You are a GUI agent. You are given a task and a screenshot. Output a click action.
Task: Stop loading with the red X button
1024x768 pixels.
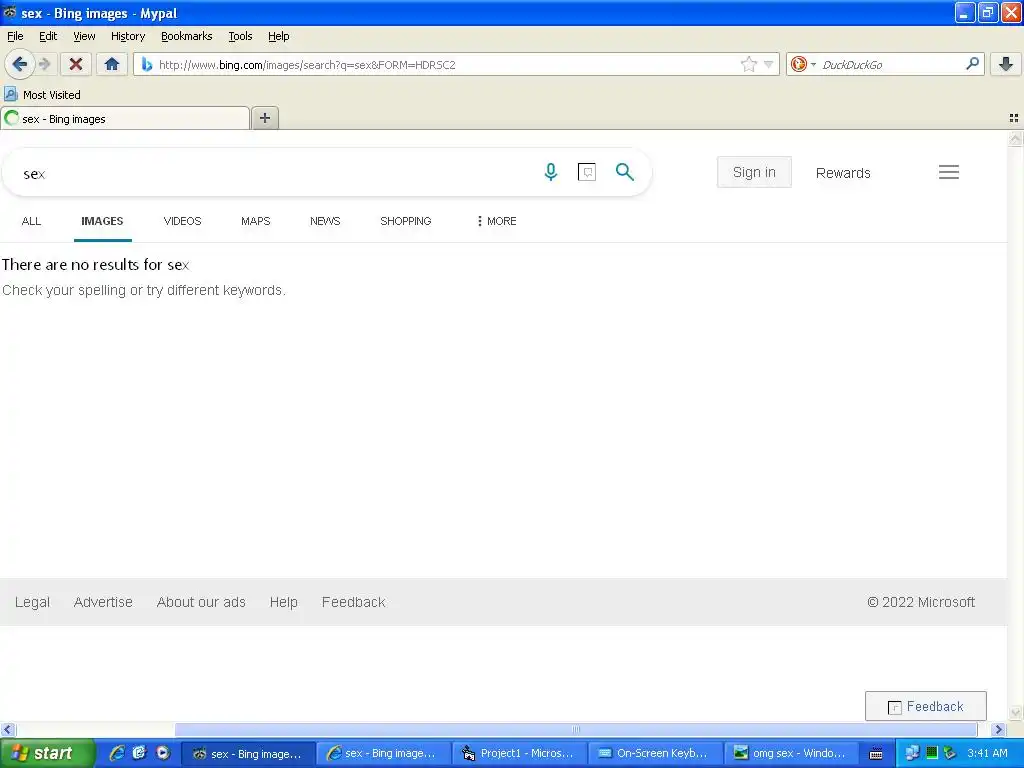[x=76, y=64]
